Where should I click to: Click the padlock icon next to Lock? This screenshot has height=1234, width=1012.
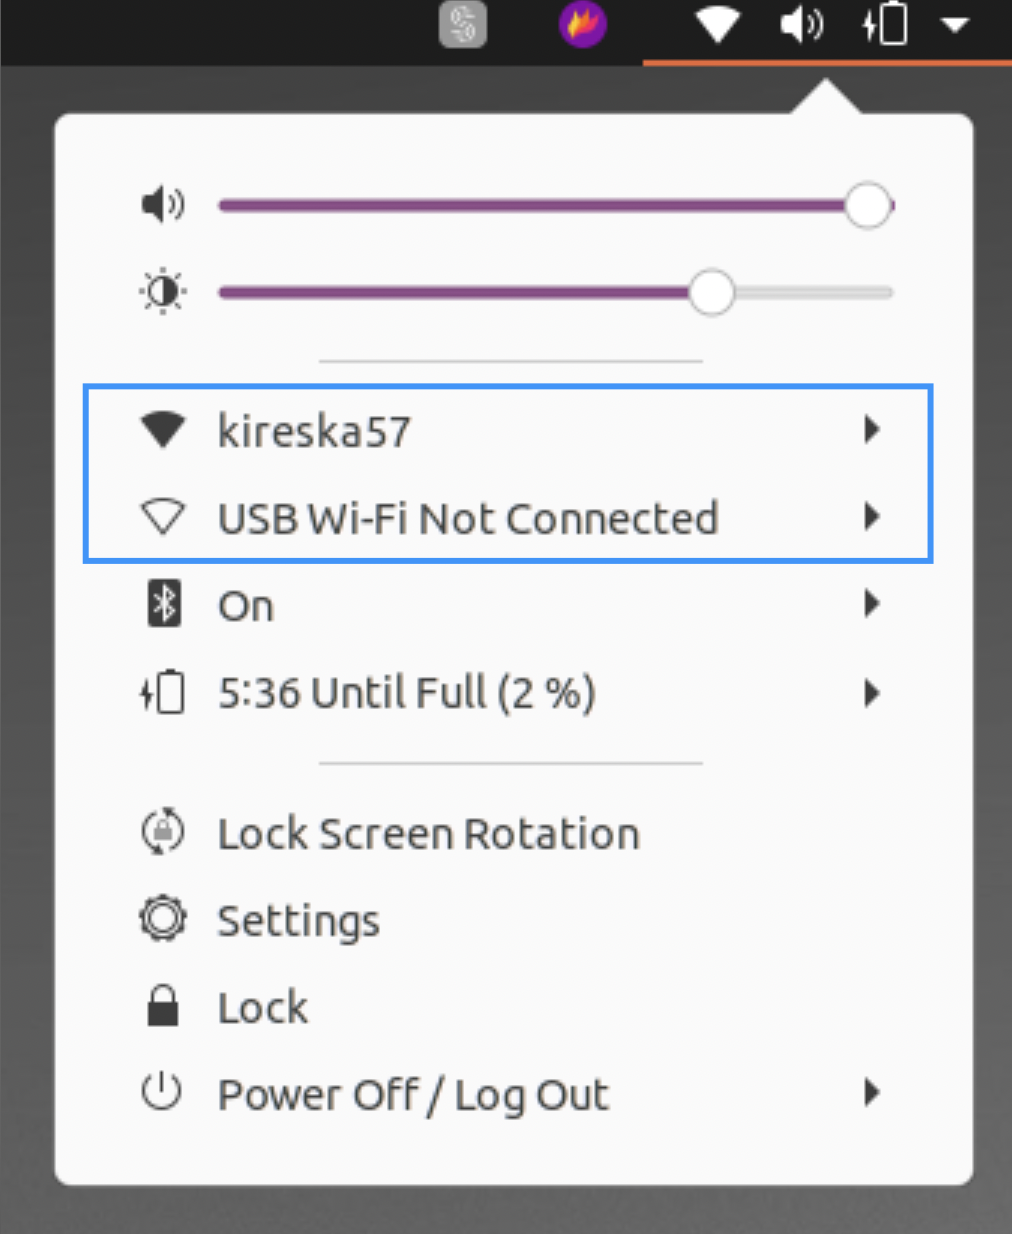pos(163,1007)
